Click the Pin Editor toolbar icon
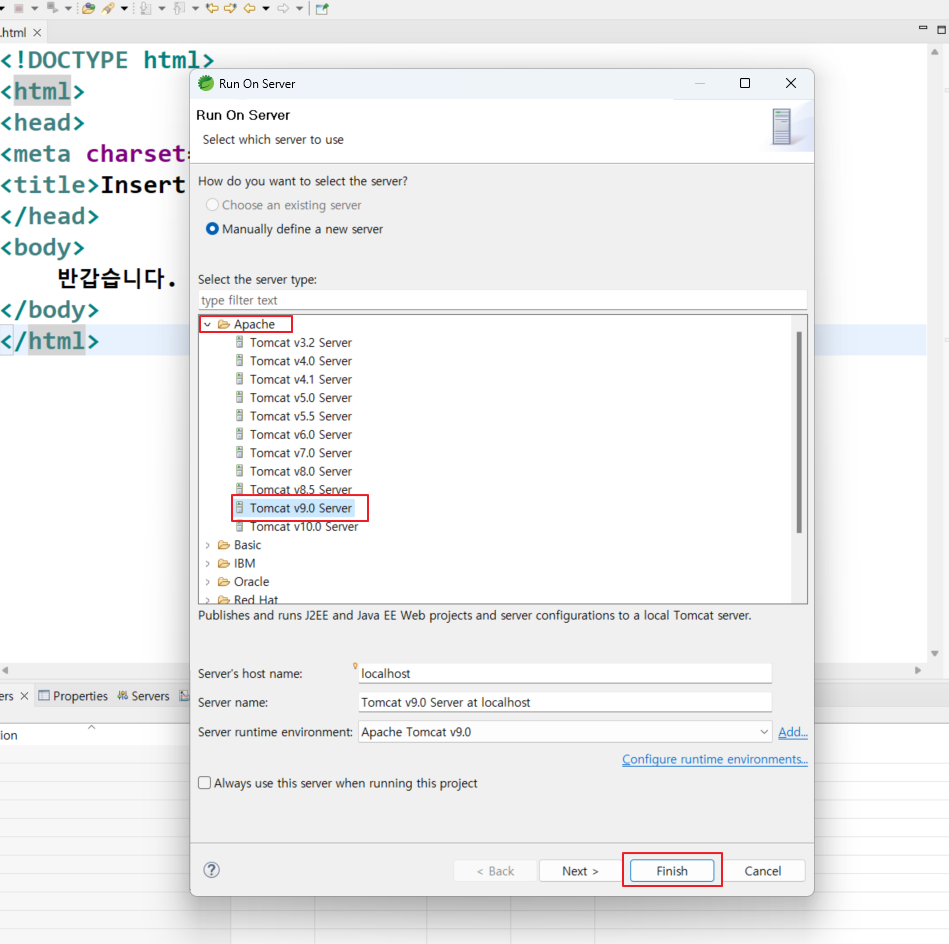Image resolution: width=949 pixels, height=944 pixels. [x=322, y=8]
